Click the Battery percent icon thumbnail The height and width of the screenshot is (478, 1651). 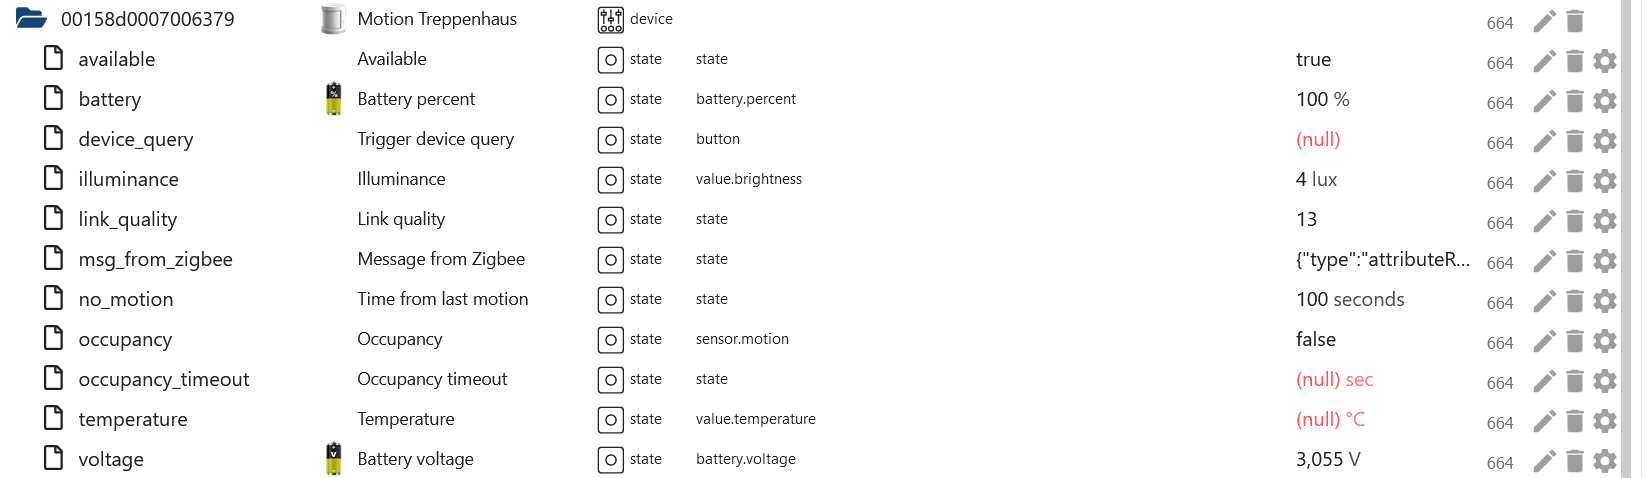pyautogui.click(x=333, y=99)
